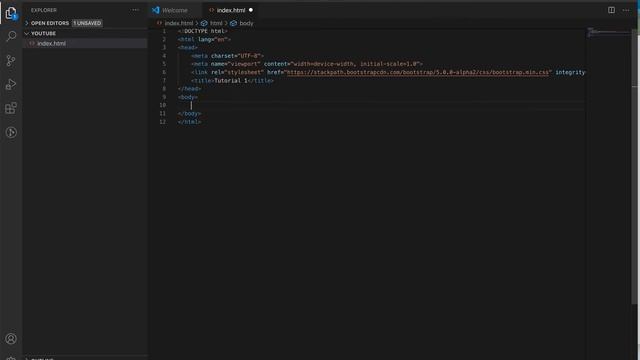Click the EXPLORER panel title
The width and height of the screenshot is (640, 360).
click(44, 10)
